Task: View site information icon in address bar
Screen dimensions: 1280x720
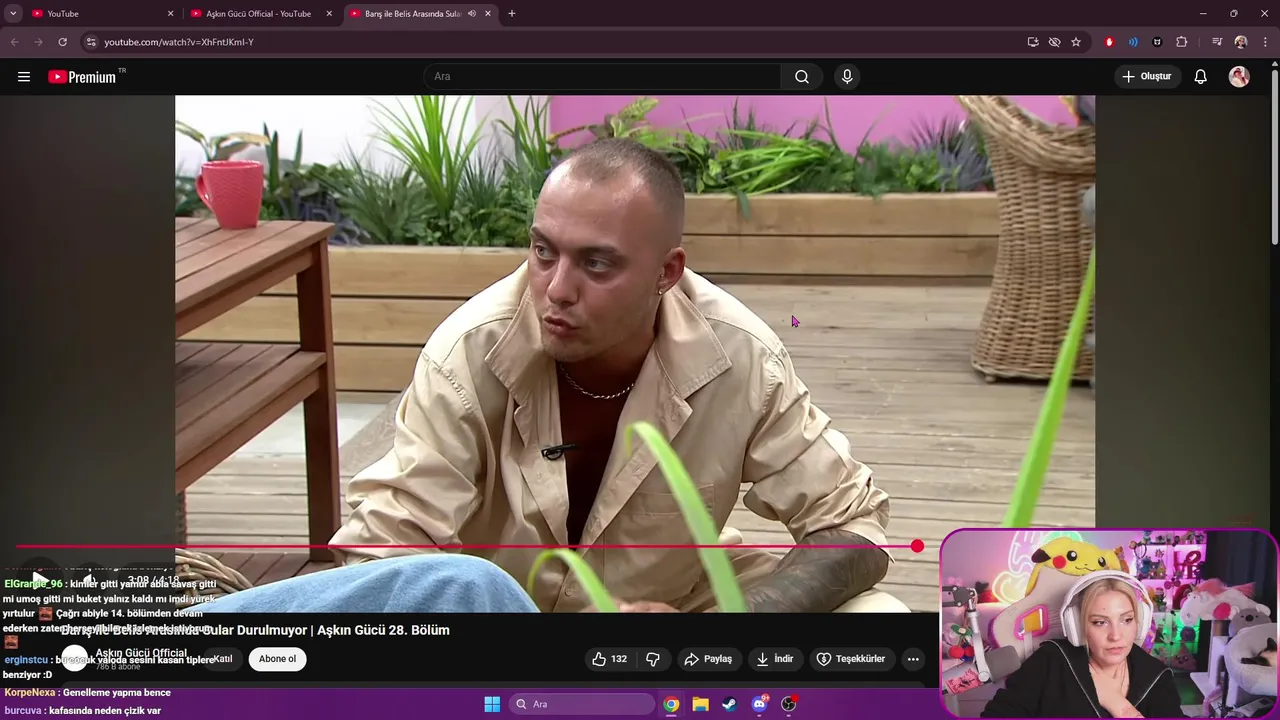Action: pyautogui.click(x=91, y=42)
